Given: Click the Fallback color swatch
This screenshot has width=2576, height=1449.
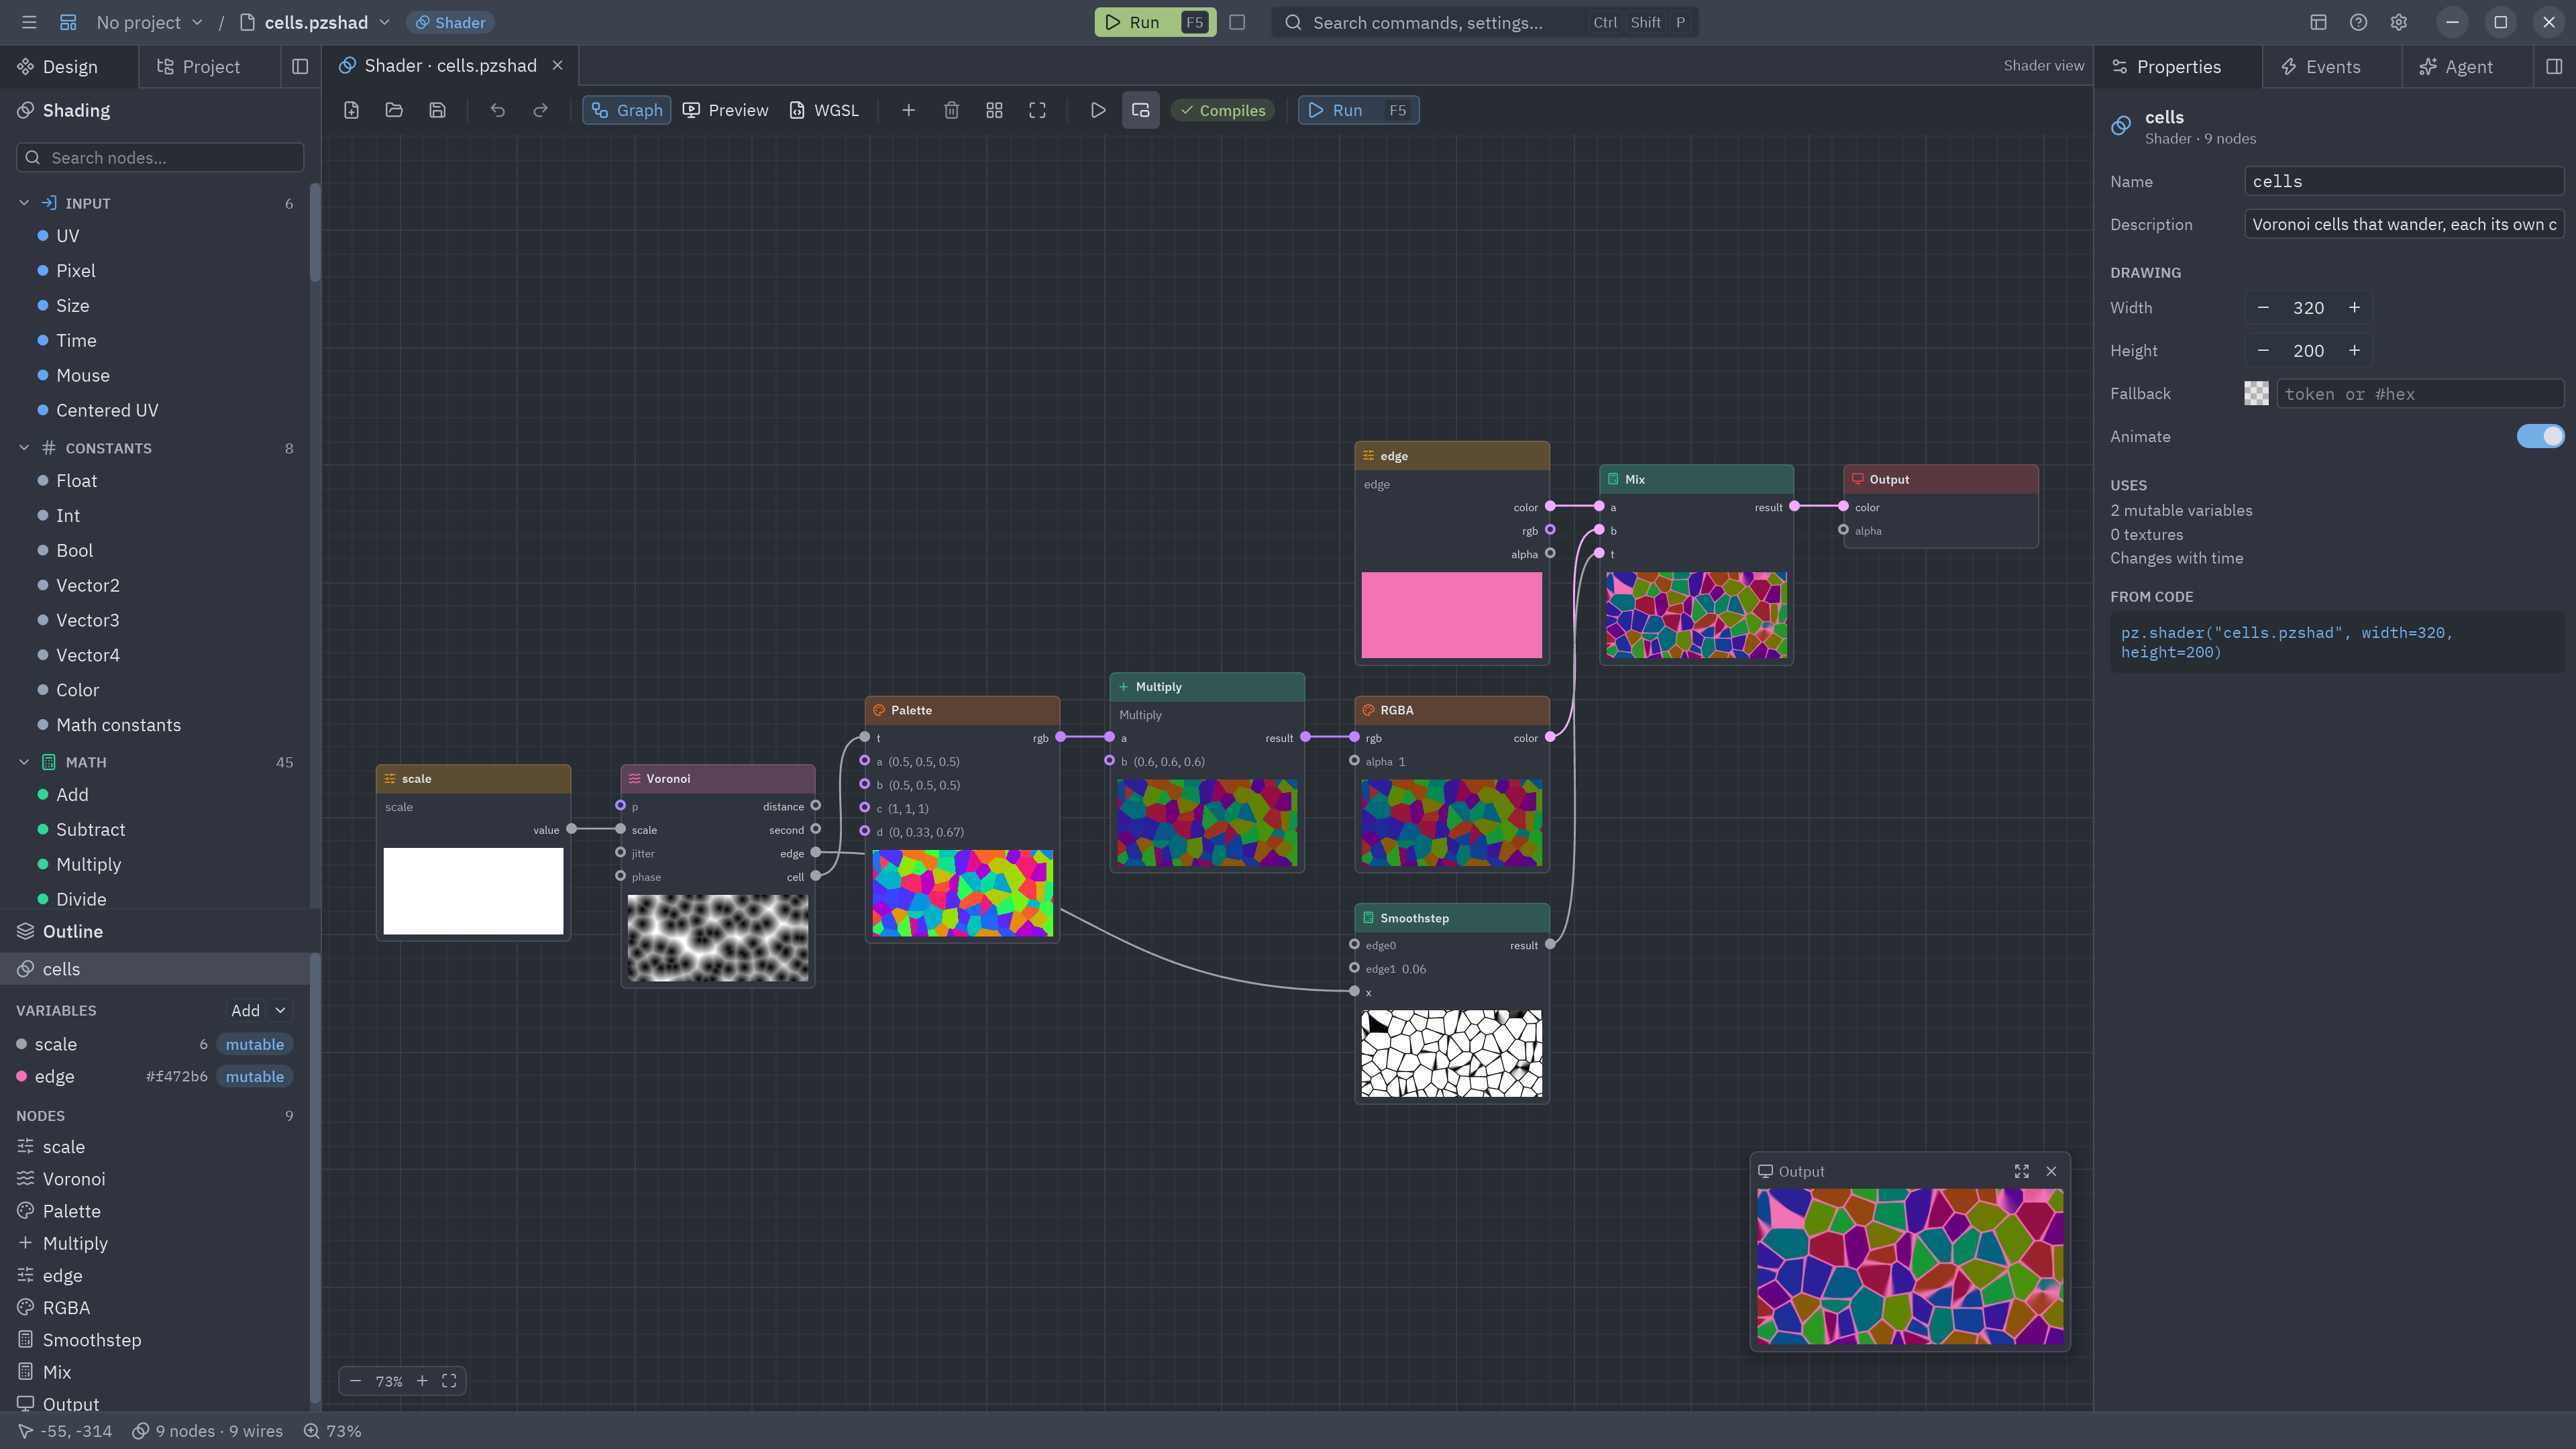Looking at the screenshot, I should point(2256,393).
